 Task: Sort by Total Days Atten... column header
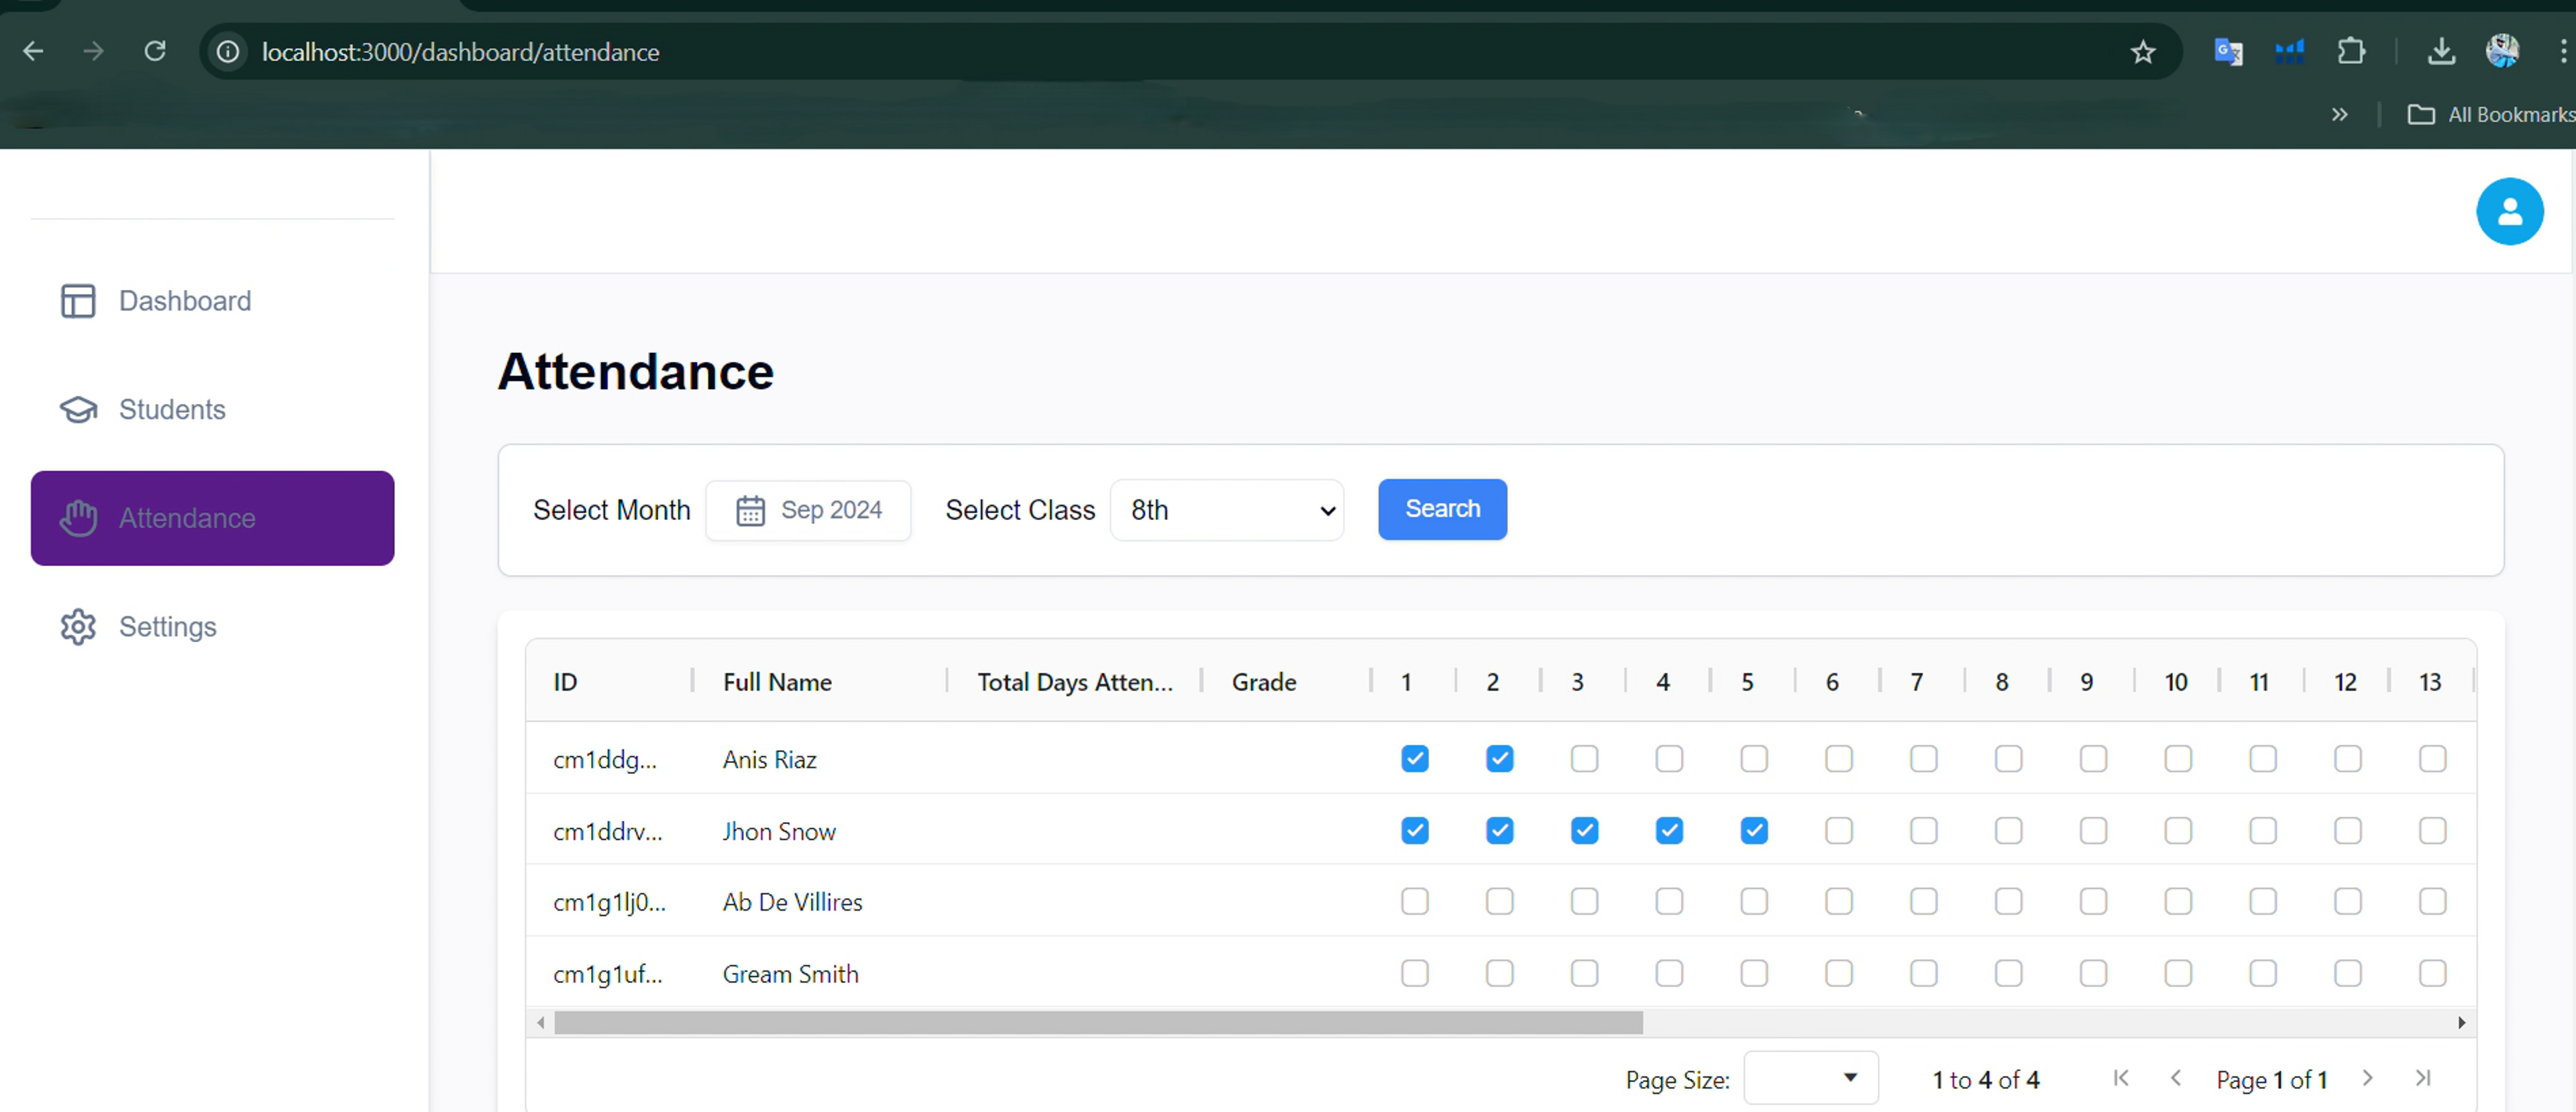1075,682
